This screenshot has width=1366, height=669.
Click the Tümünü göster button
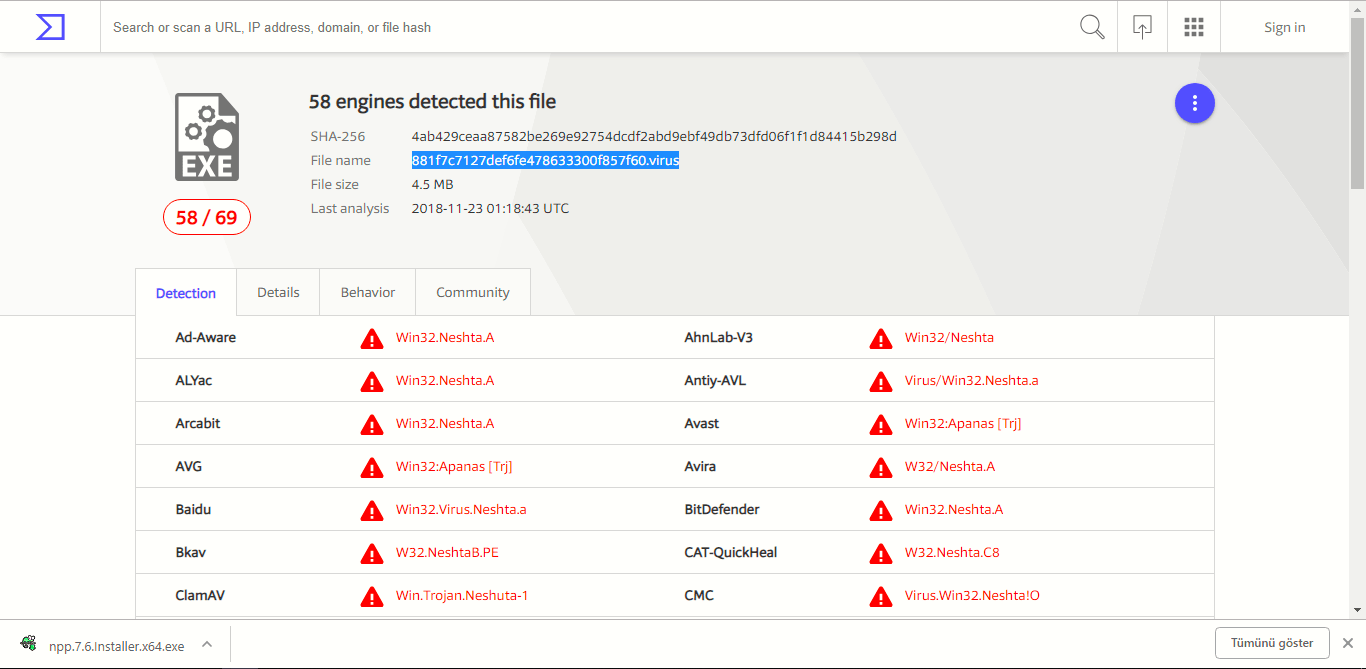click(1272, 643)
